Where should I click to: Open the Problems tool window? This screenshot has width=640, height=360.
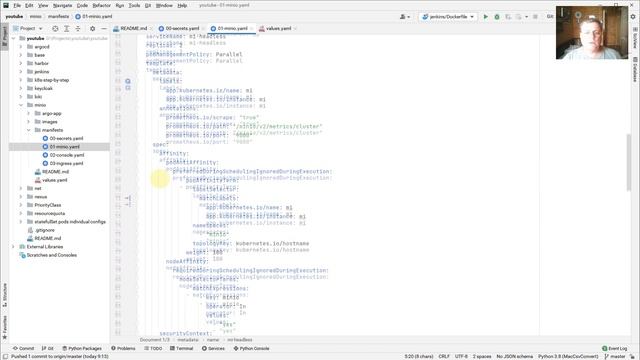(x=123, y=349)
